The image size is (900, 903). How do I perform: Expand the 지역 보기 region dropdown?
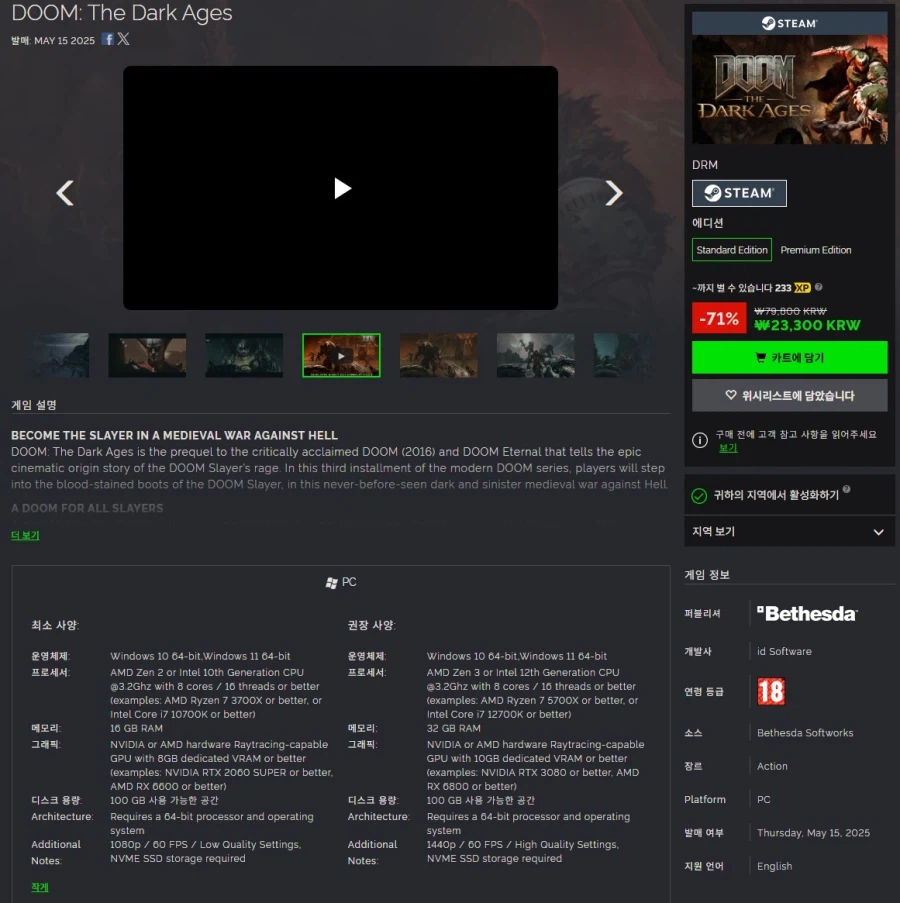coord(789,531)
